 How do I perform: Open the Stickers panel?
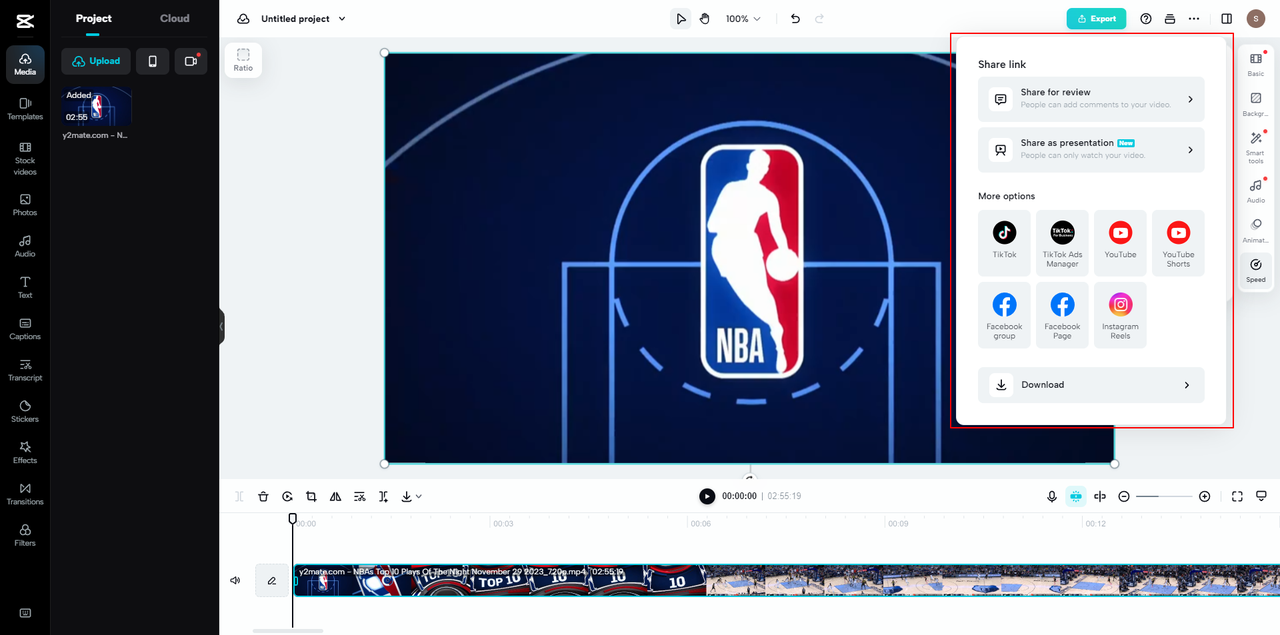point(25,411)
